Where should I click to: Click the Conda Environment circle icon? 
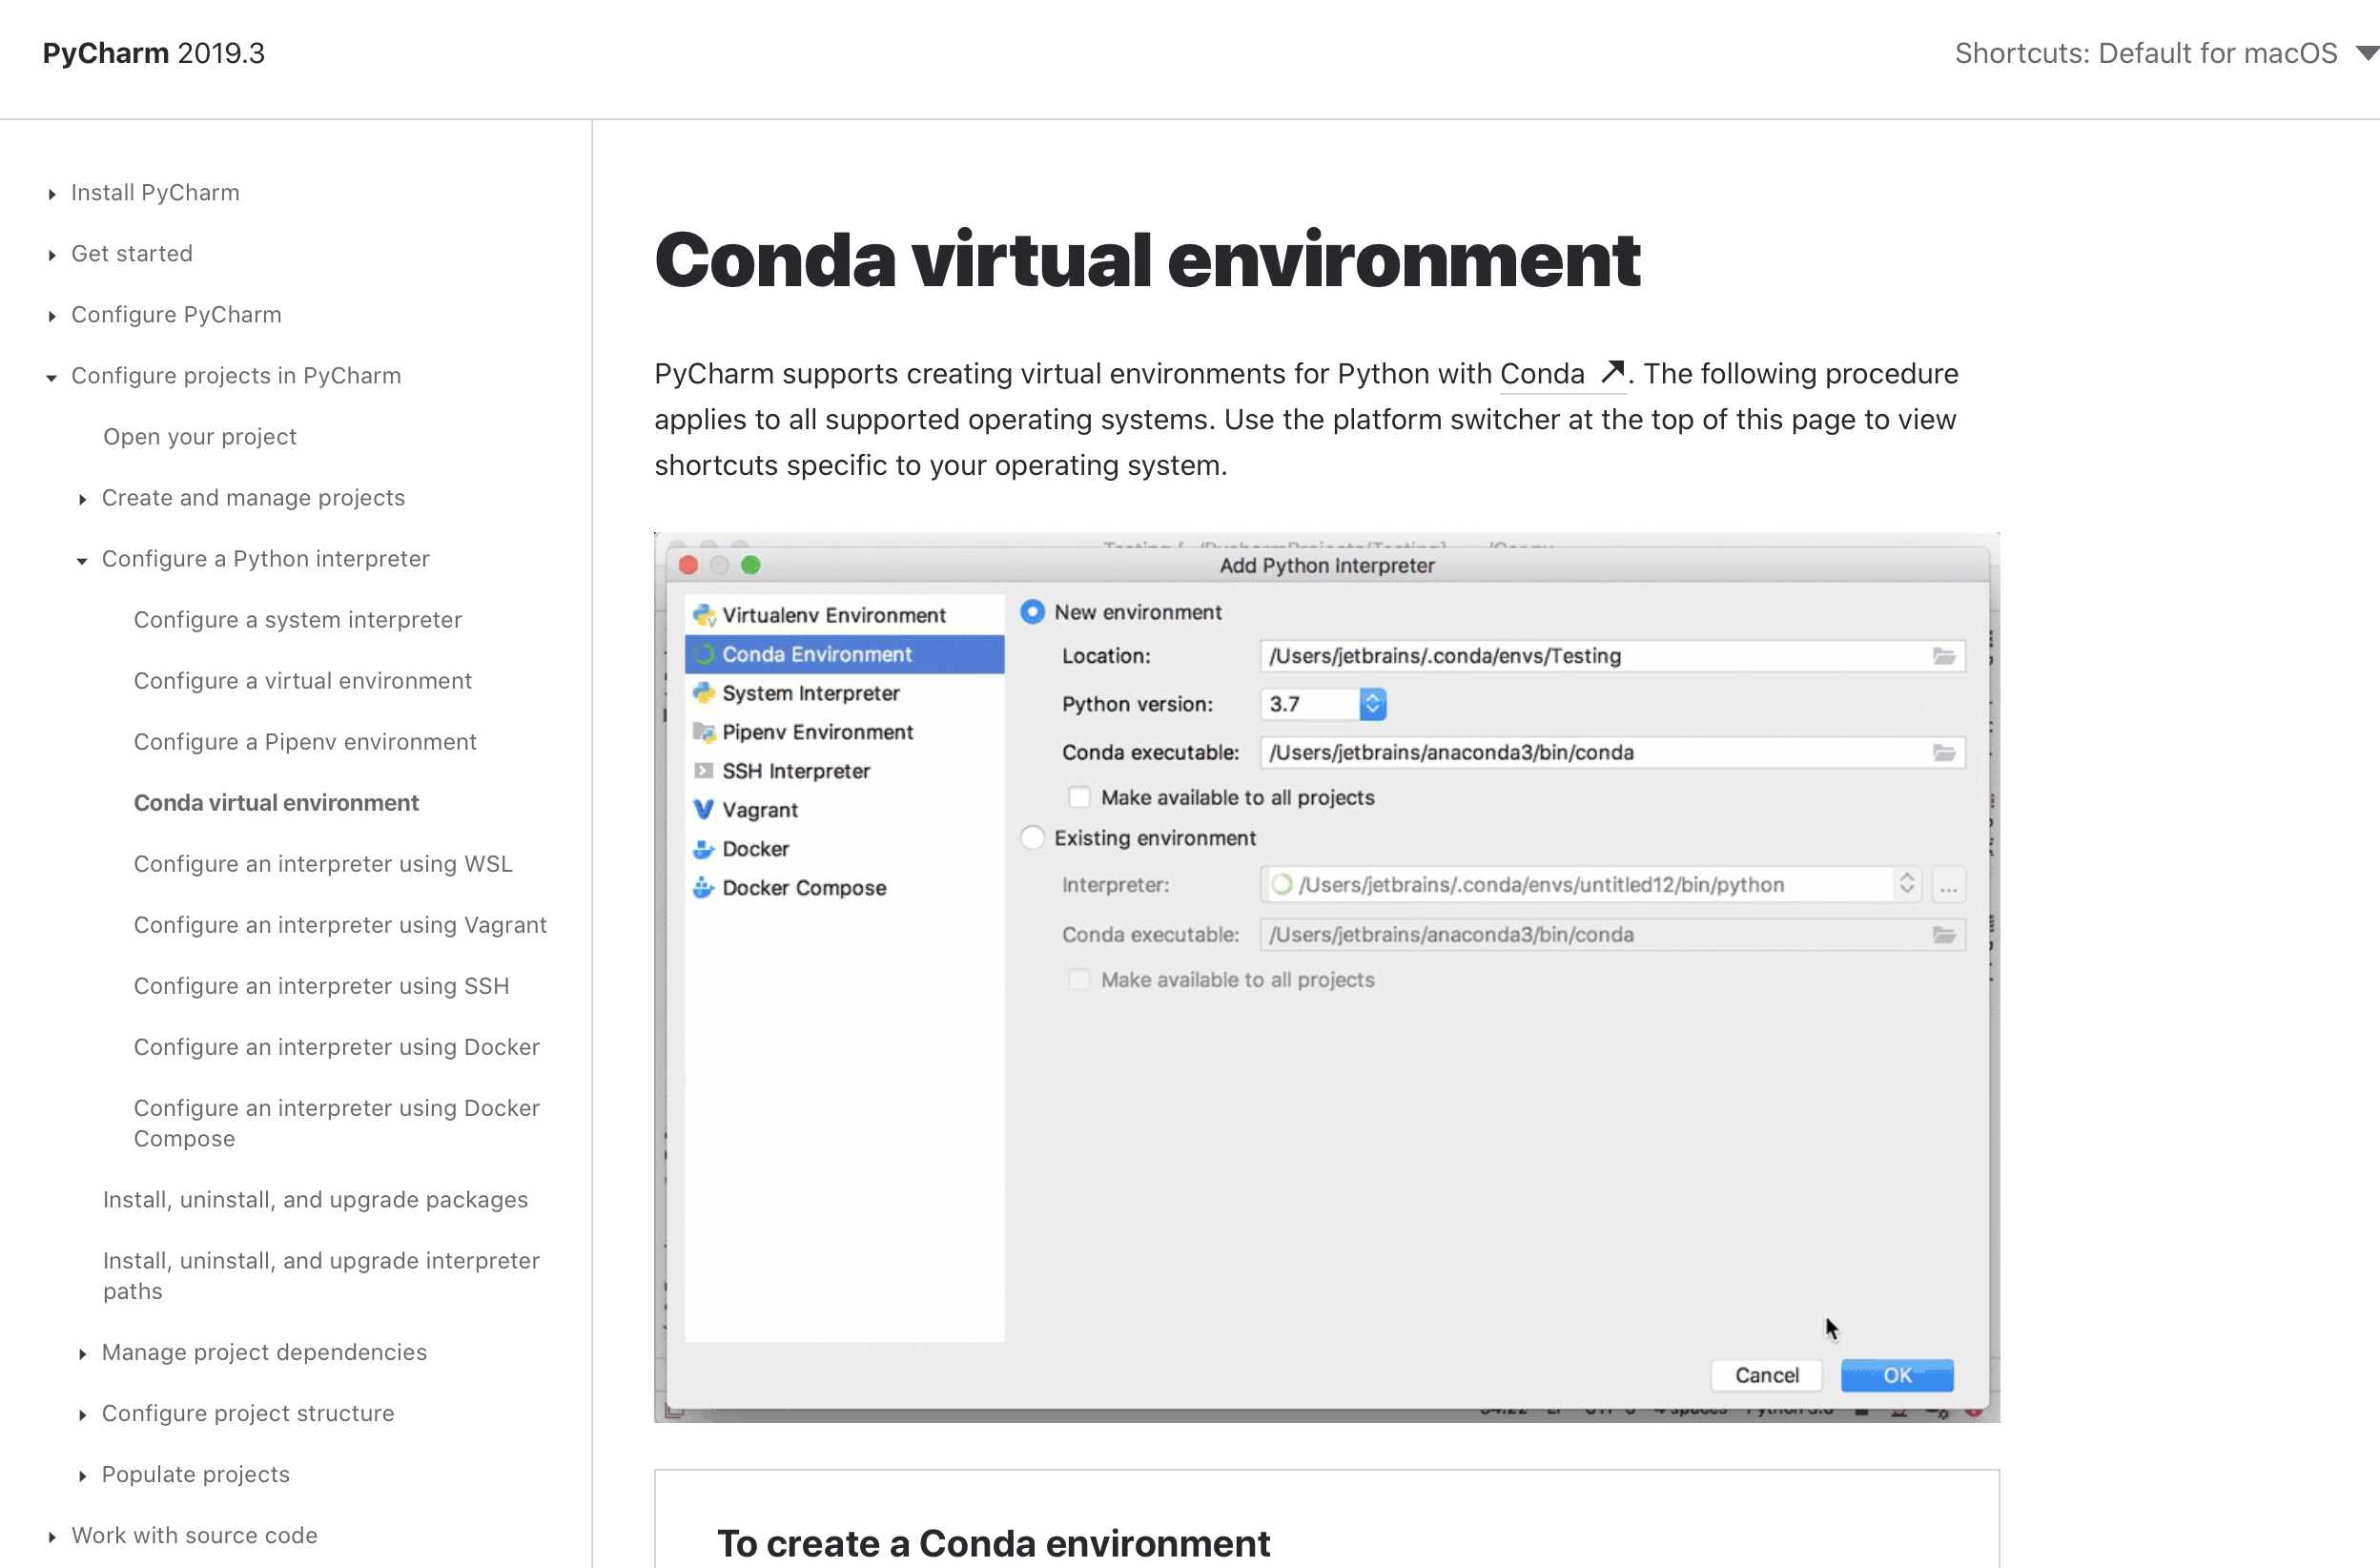tap(704, 654)
